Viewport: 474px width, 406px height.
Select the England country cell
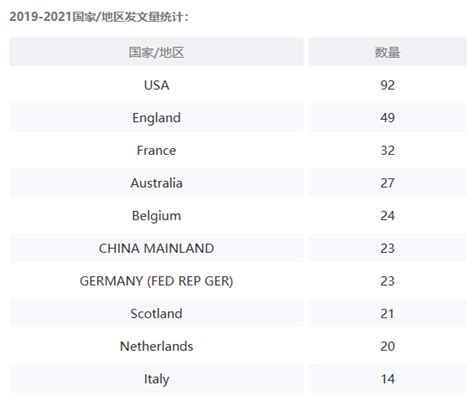click(x=156, y=118)
